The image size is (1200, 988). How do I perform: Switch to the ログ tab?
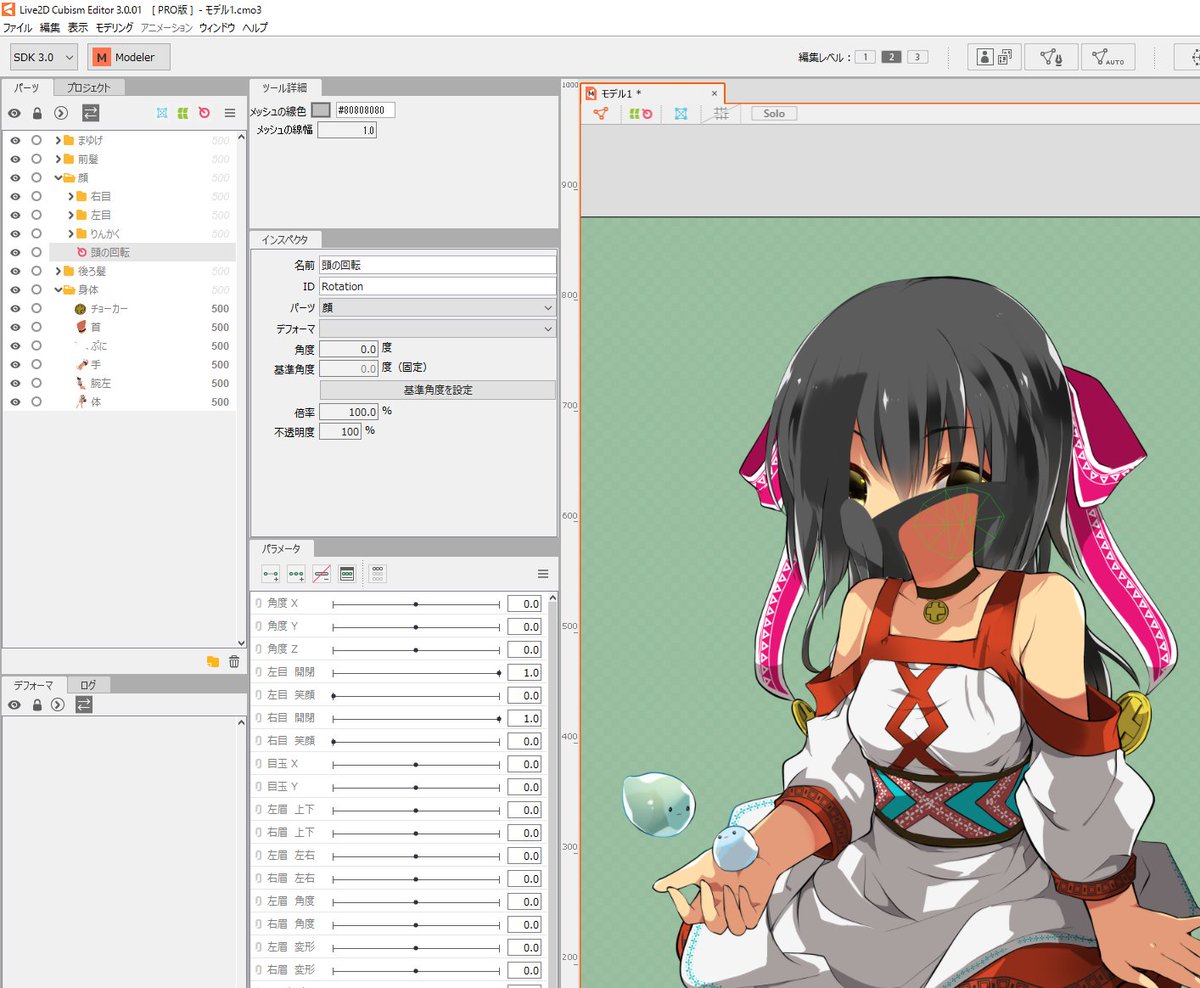coord(89,685)
